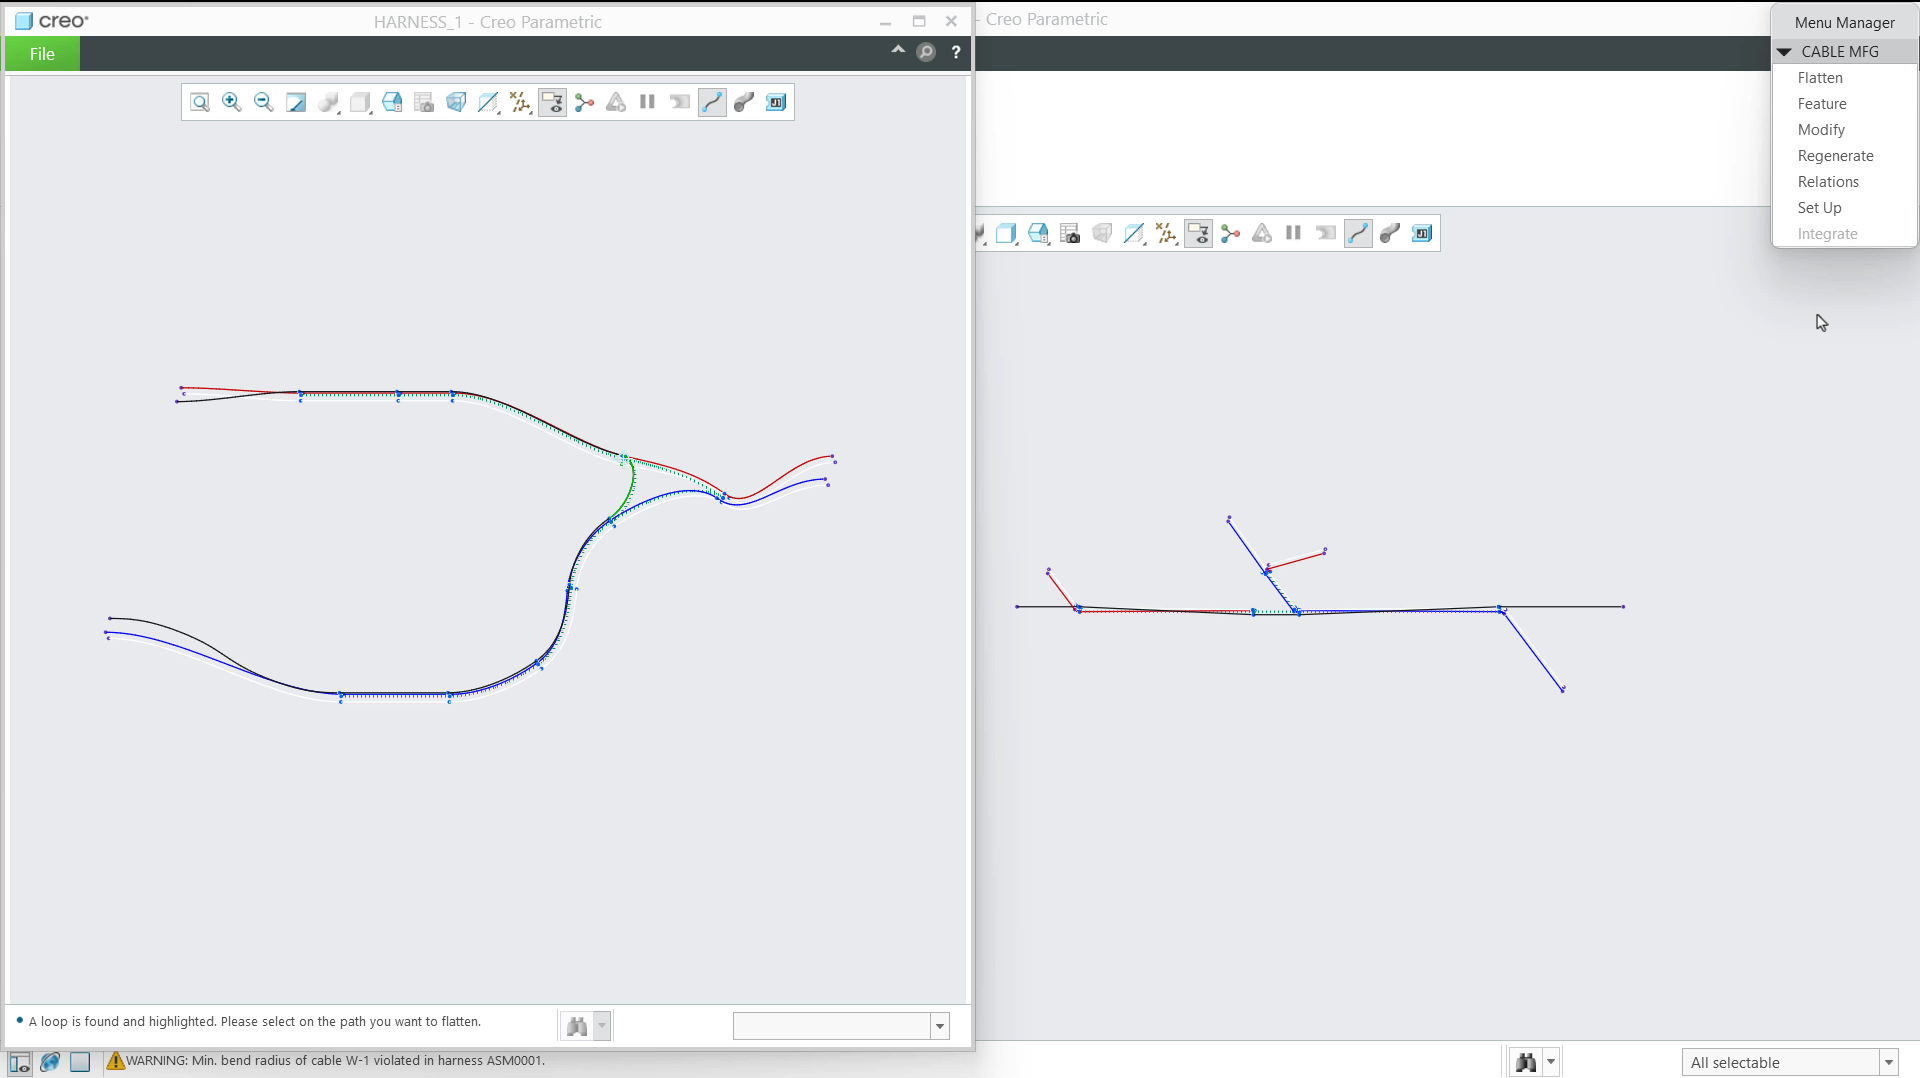Viewport: 1920px width, 1078px height.
Task: Open Datum Display Filters in HARNESS_1 toolbar
Action: coord(520,102)
